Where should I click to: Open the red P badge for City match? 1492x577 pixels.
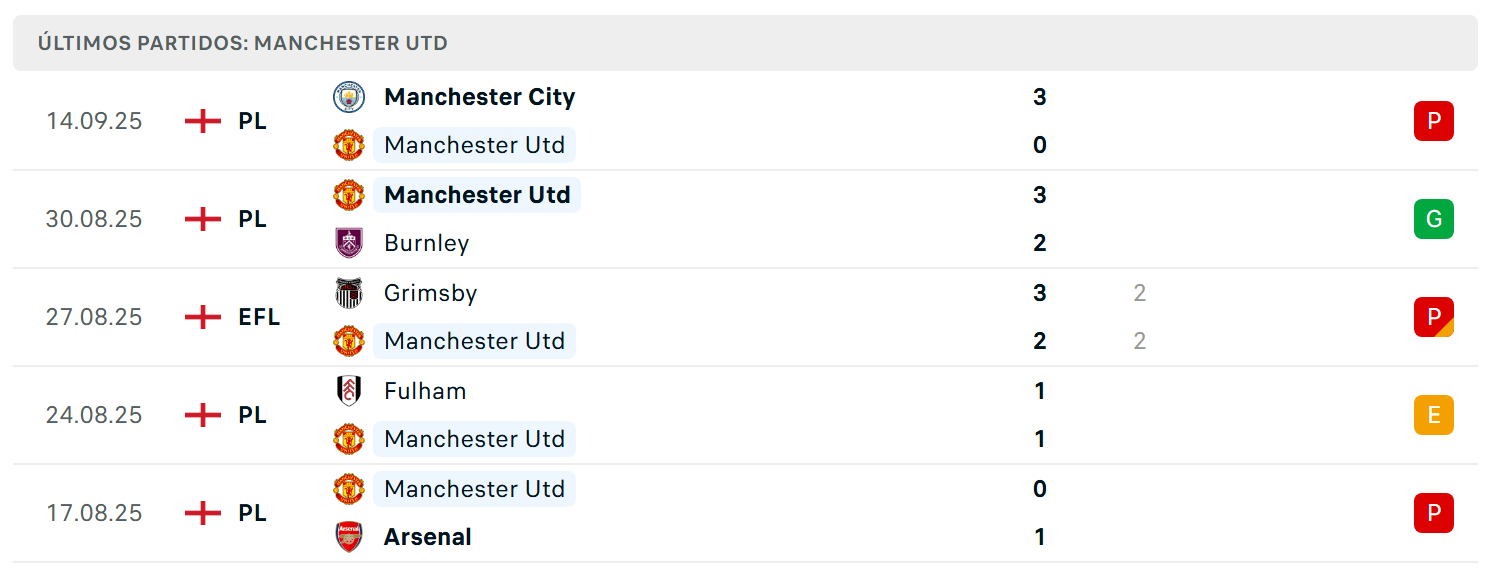pyautogui.click(x=1434, y=121)
